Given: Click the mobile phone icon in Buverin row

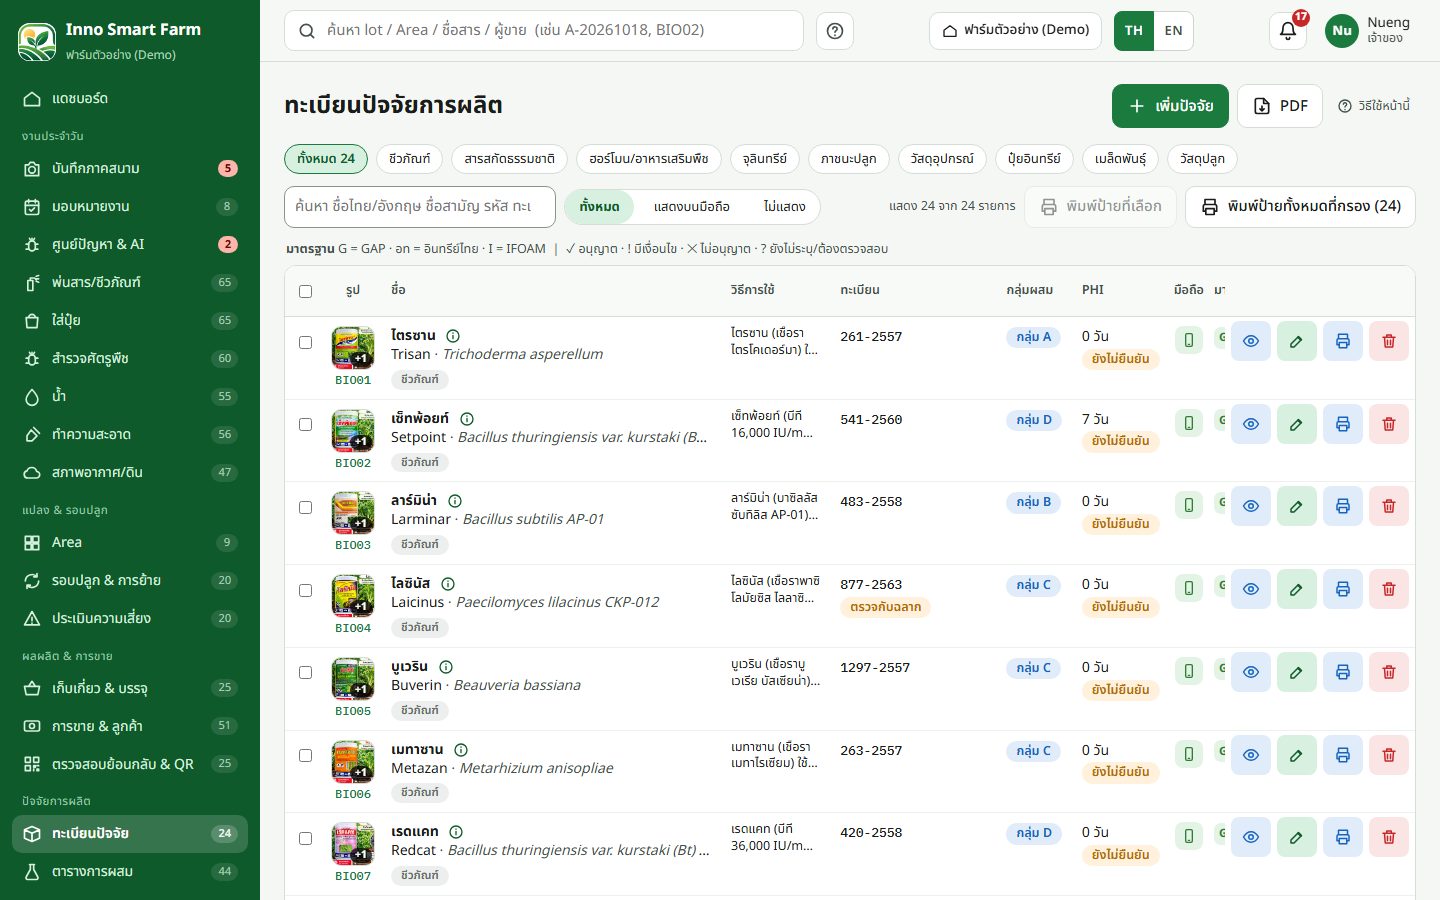Looking at the screenshot, I should pyautogui.click(x=1188, y=672).
